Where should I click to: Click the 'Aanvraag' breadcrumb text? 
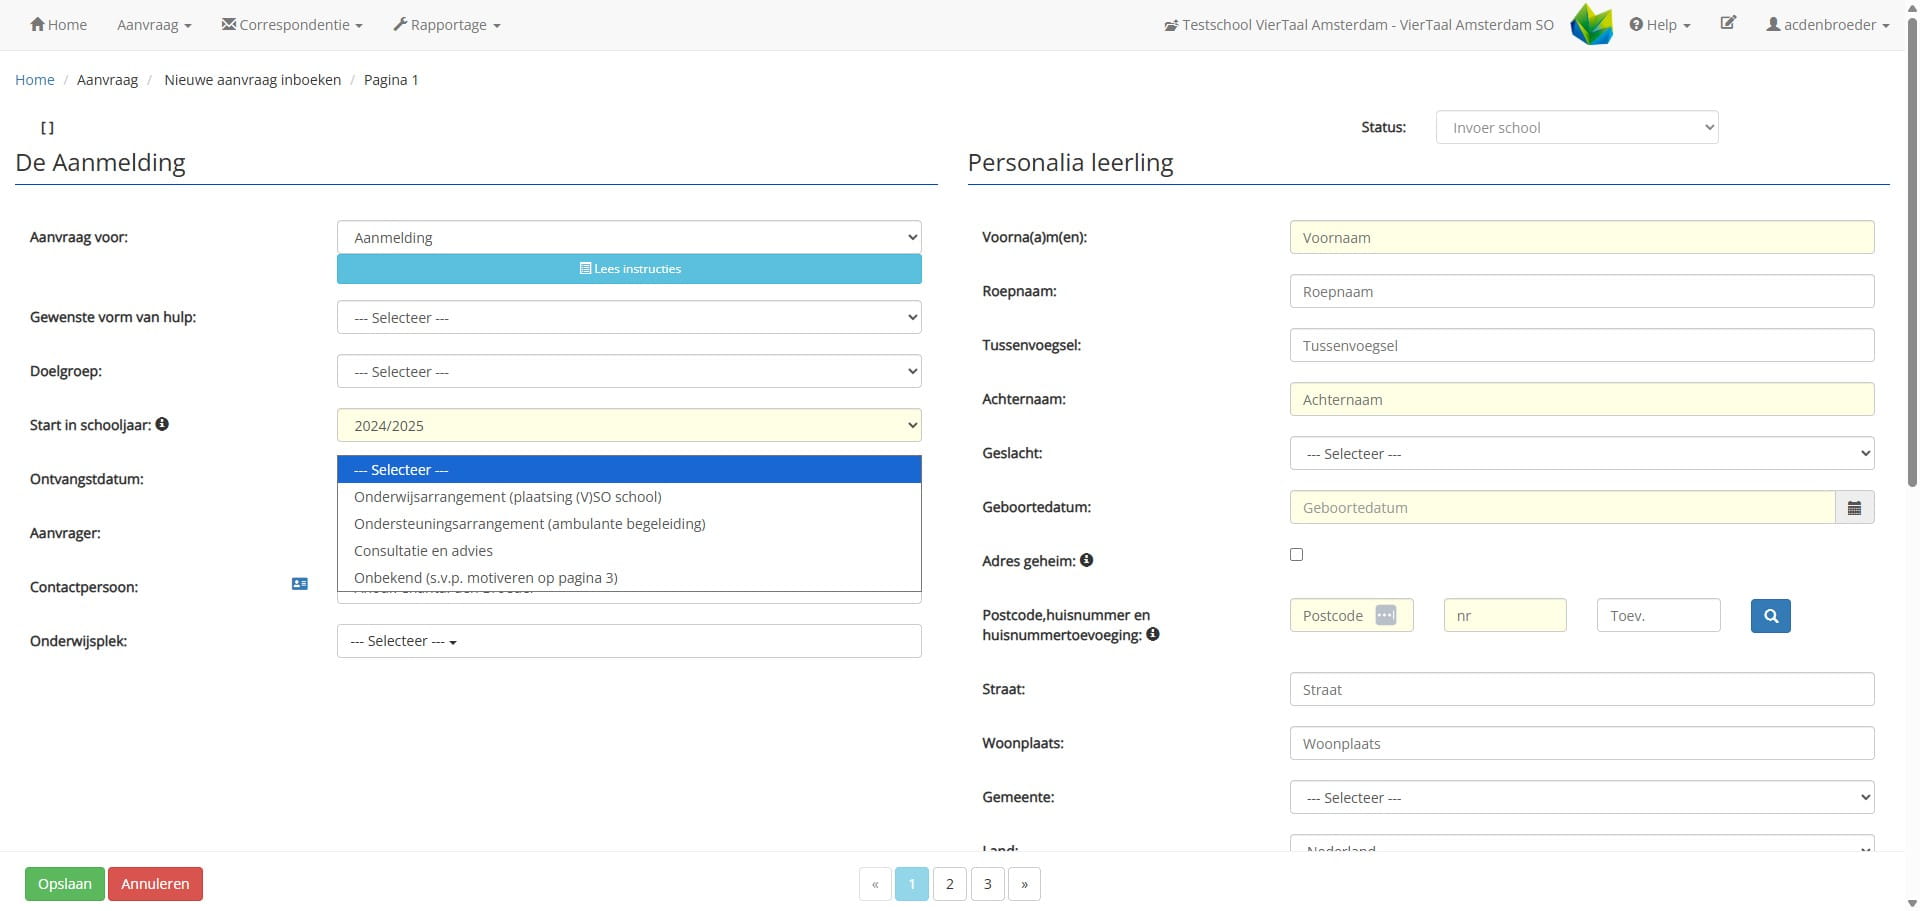coord(107,80)
